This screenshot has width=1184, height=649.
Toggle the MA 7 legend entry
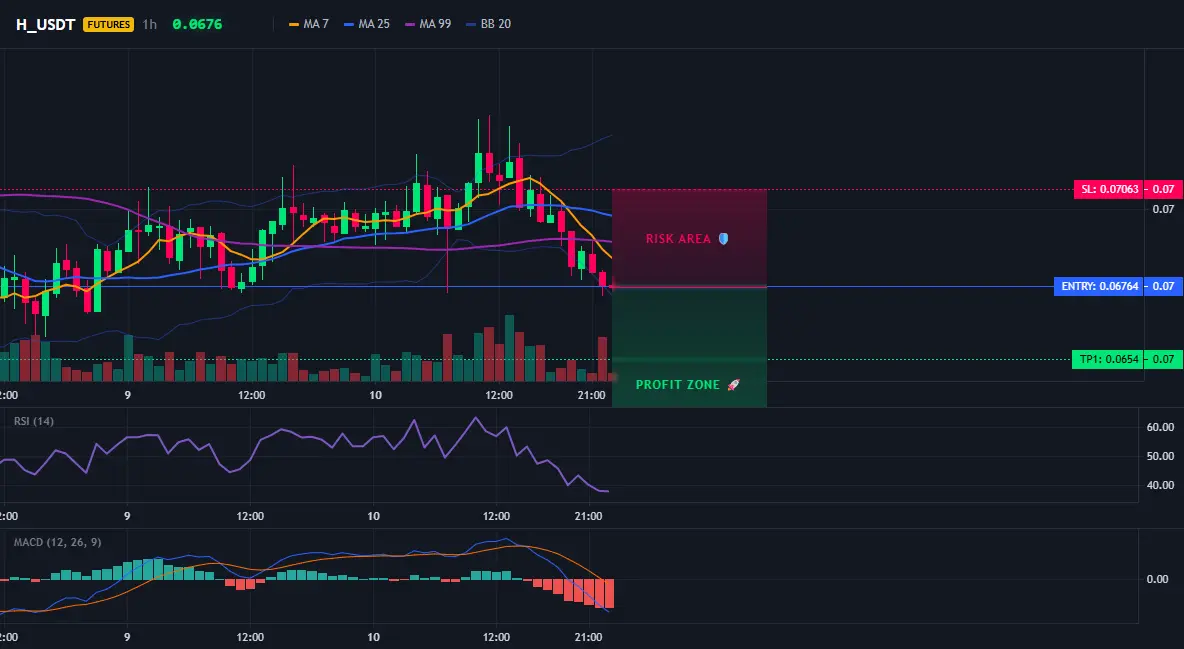point(309,24)
